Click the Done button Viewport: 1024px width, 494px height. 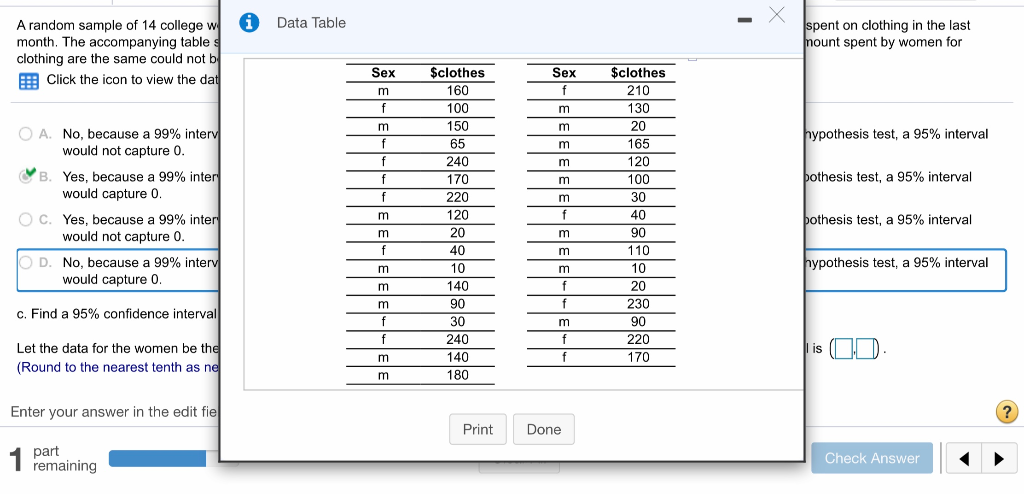544,429
